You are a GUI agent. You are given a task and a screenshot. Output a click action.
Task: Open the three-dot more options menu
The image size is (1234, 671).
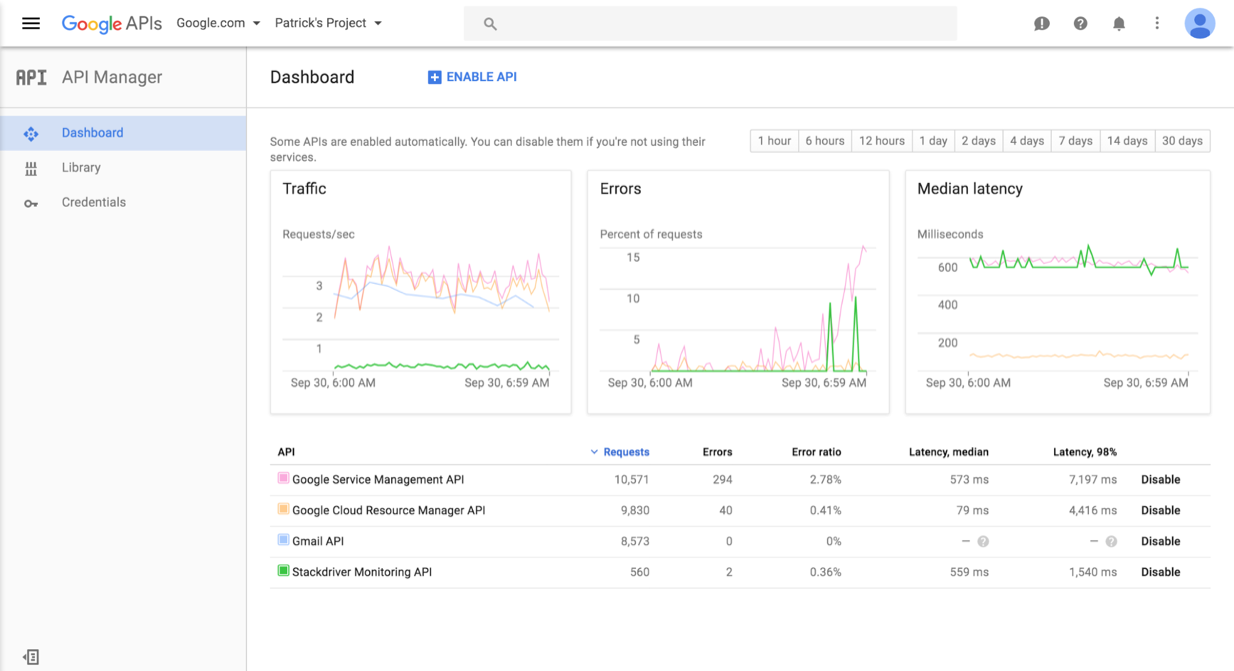[1157, 24]
